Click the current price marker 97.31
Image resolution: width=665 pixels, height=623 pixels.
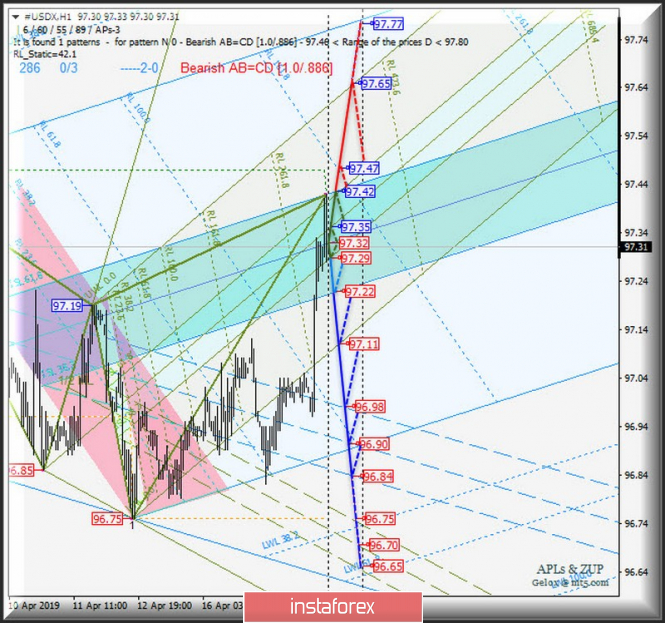635,247
